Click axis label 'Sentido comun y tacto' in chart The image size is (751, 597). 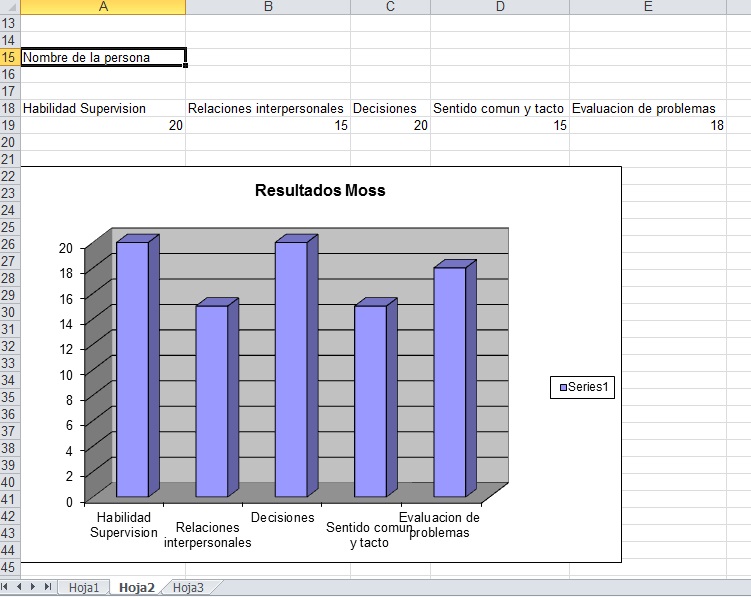pos(369,535)
